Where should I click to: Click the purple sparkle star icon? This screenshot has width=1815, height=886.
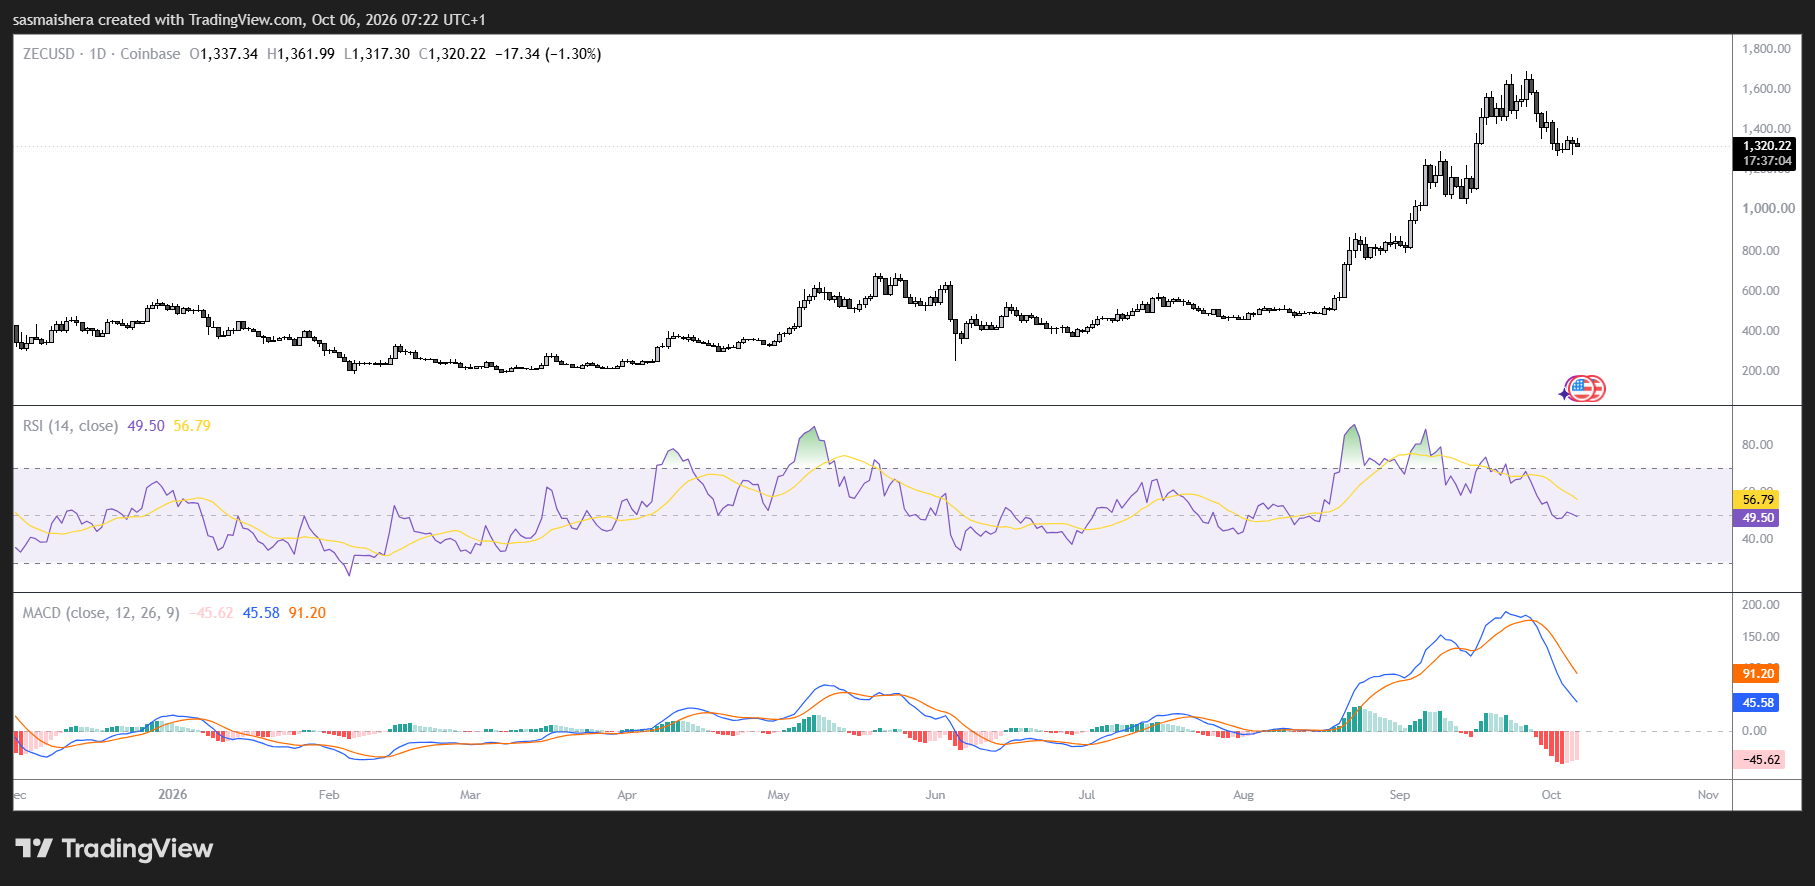[x=1564, y=394]
